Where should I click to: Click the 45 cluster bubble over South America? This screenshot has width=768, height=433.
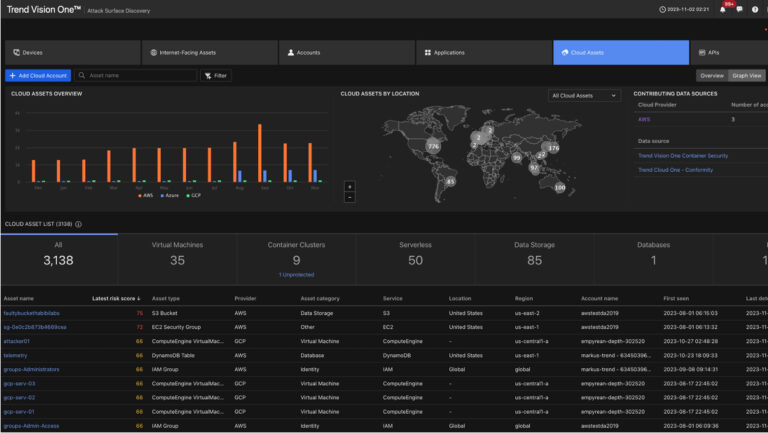451,182
